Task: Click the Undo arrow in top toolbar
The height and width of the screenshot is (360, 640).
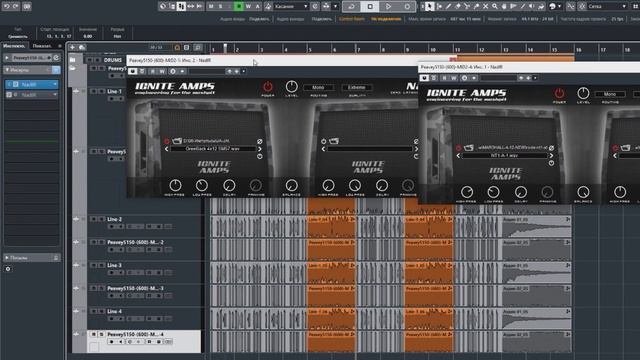Action: (7, 6)
